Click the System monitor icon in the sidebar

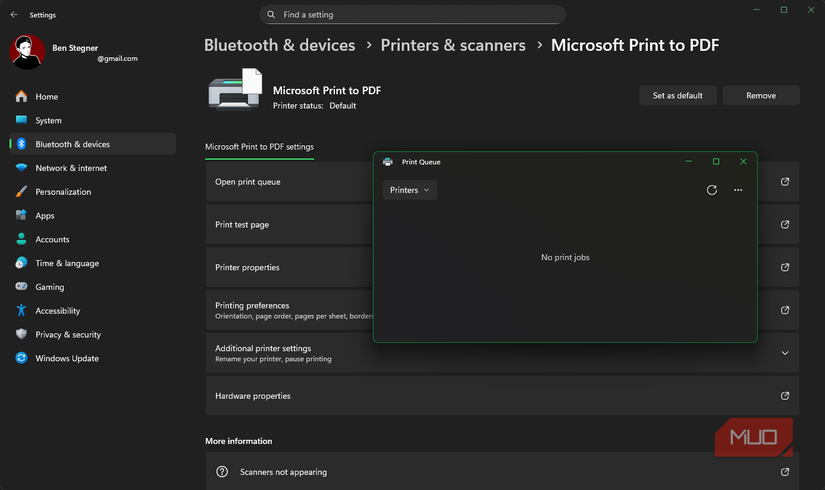(21, 120)
